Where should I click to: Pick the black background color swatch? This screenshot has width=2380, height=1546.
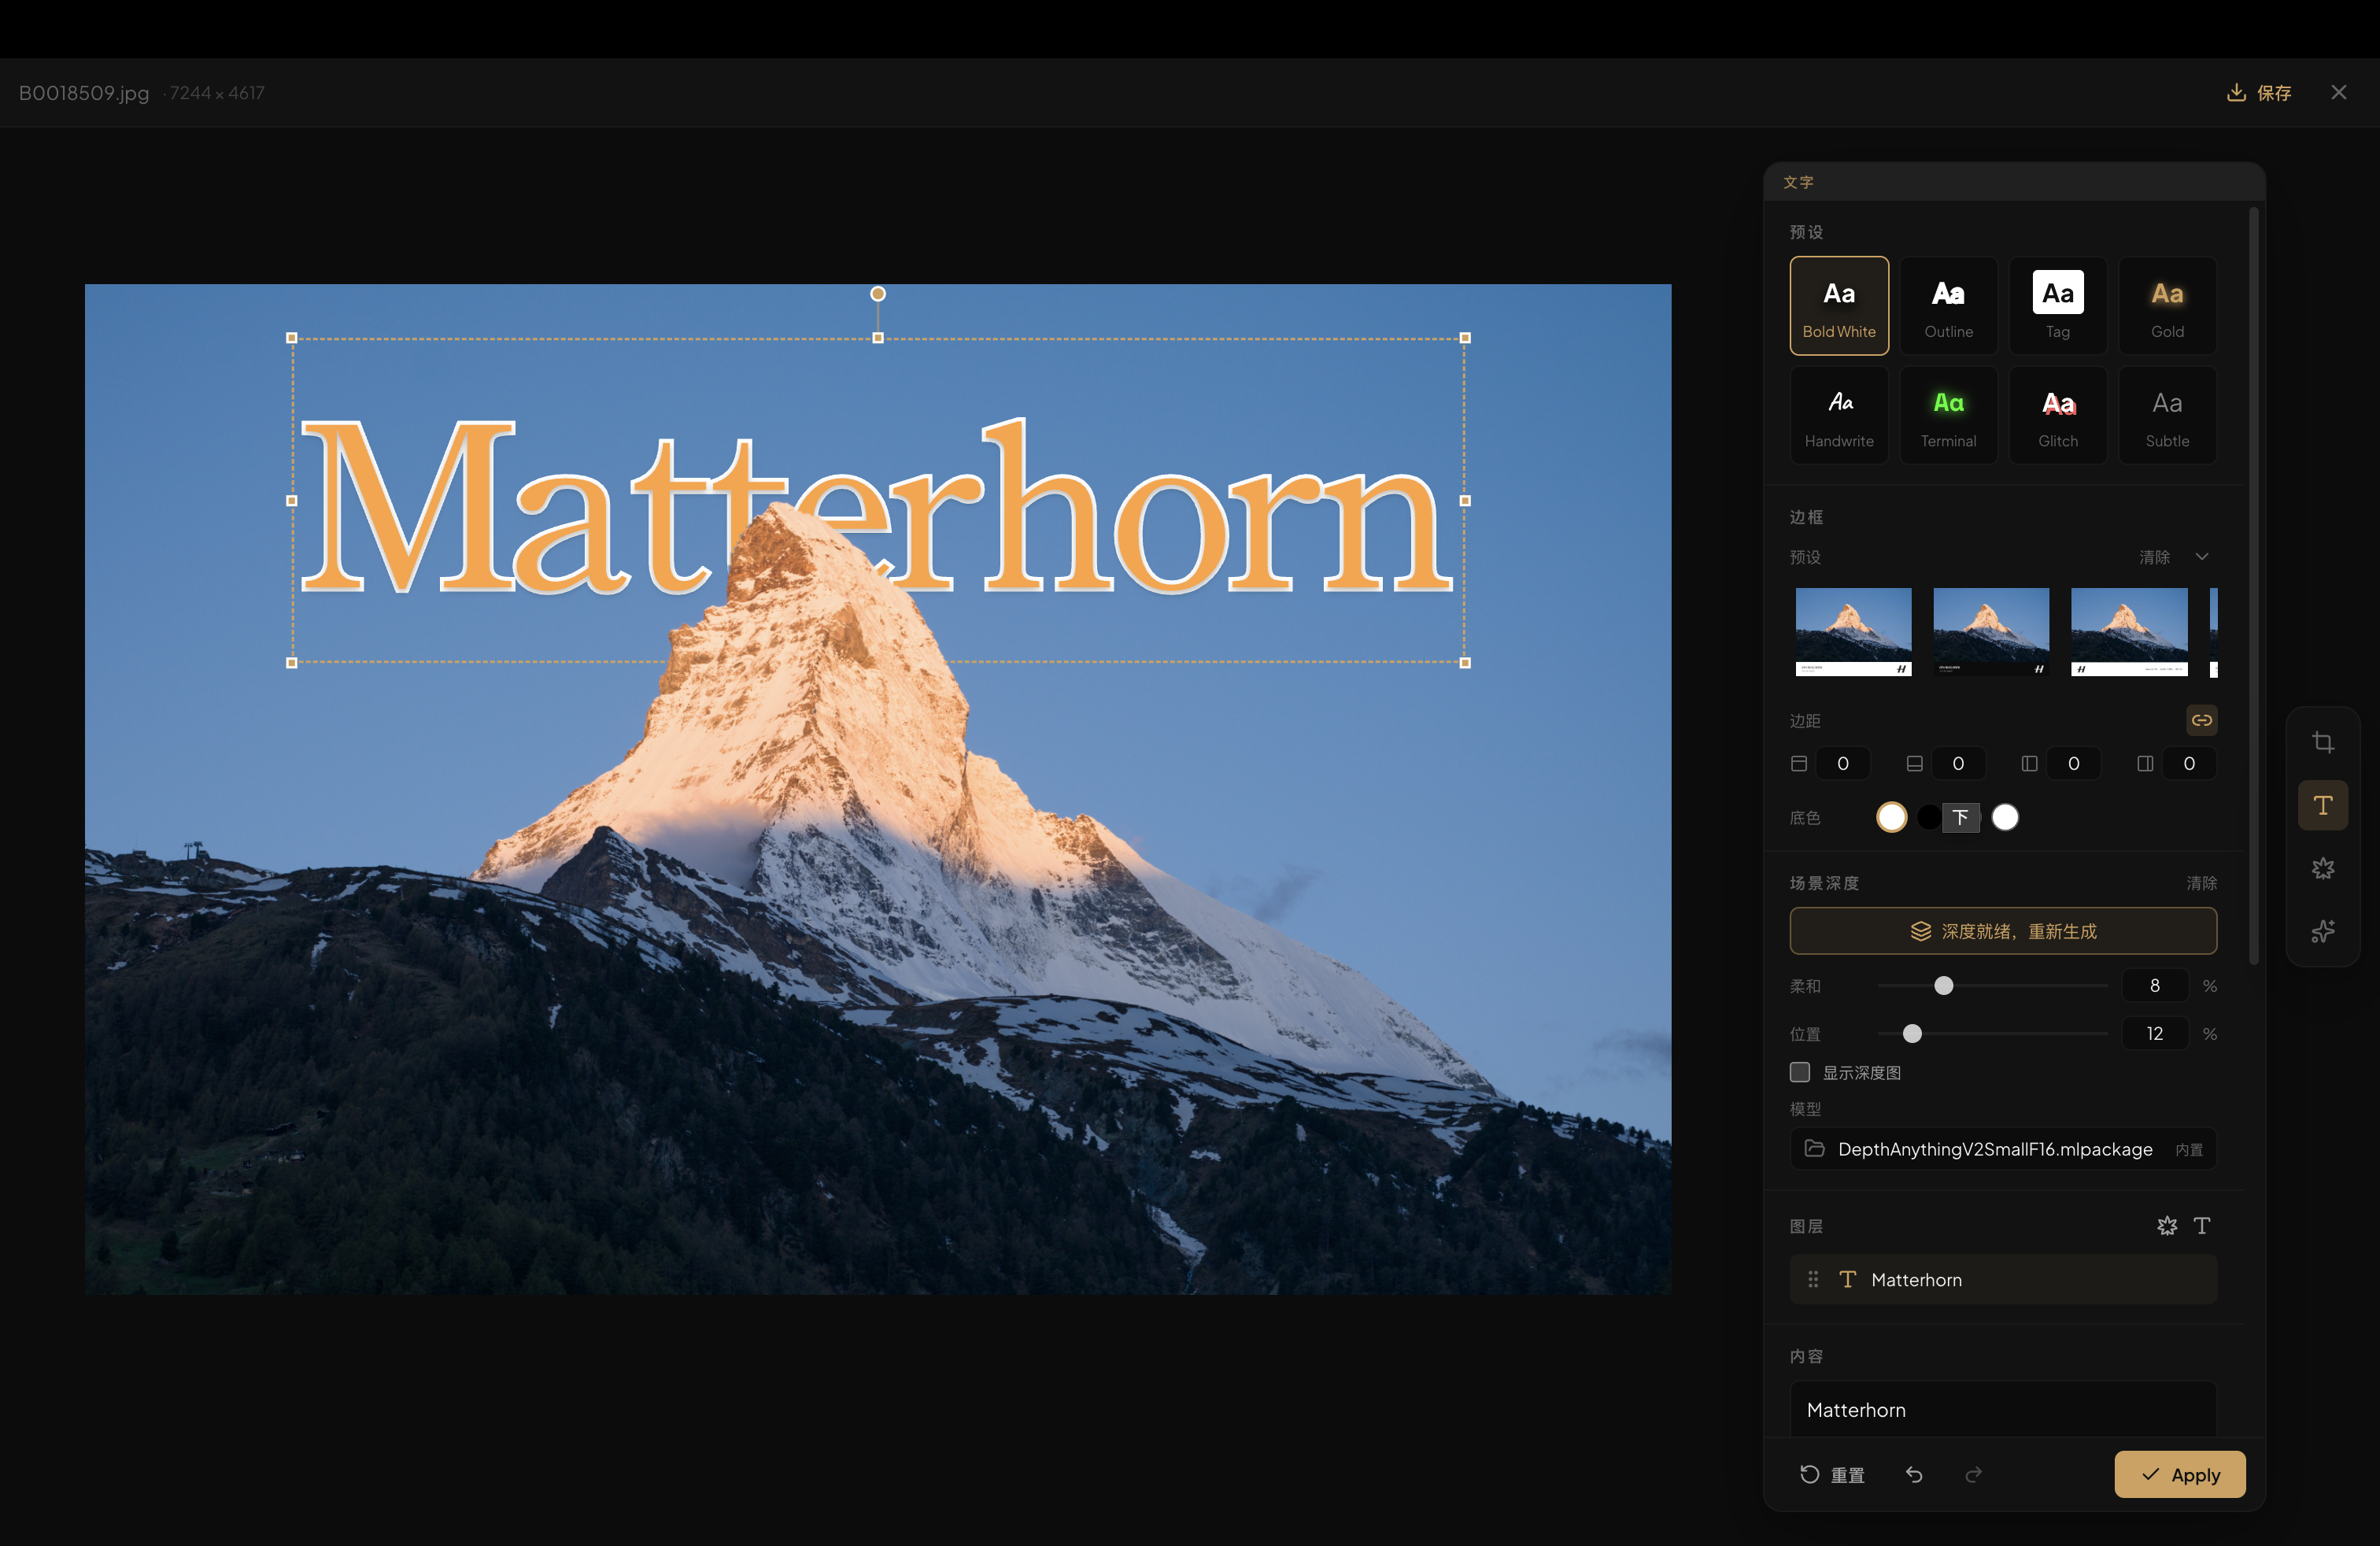point(1929,817)
